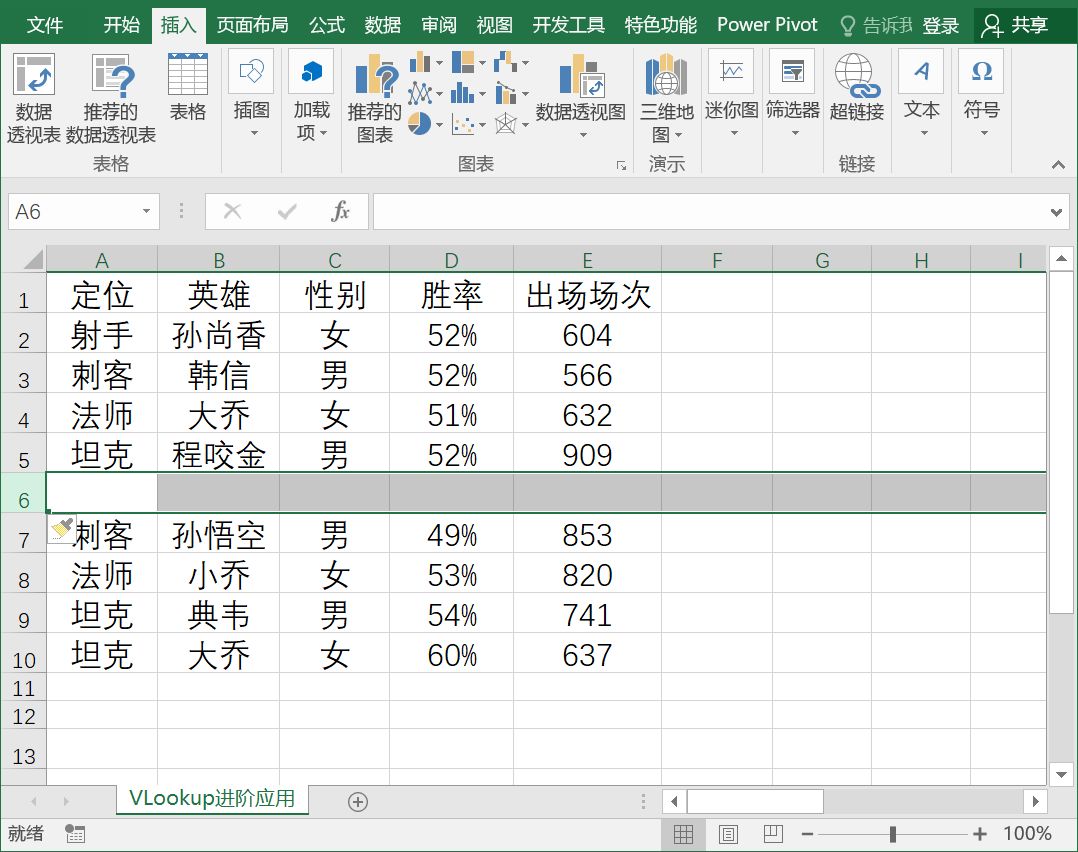This screenshot has height=852, width=1078.
Task: Insert a pie or doughnut chart
Action: [x=419, y=124]
